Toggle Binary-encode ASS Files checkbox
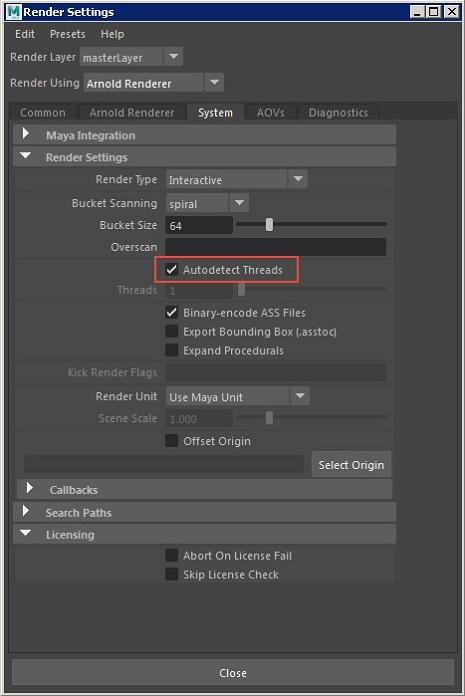 (172, 312)
